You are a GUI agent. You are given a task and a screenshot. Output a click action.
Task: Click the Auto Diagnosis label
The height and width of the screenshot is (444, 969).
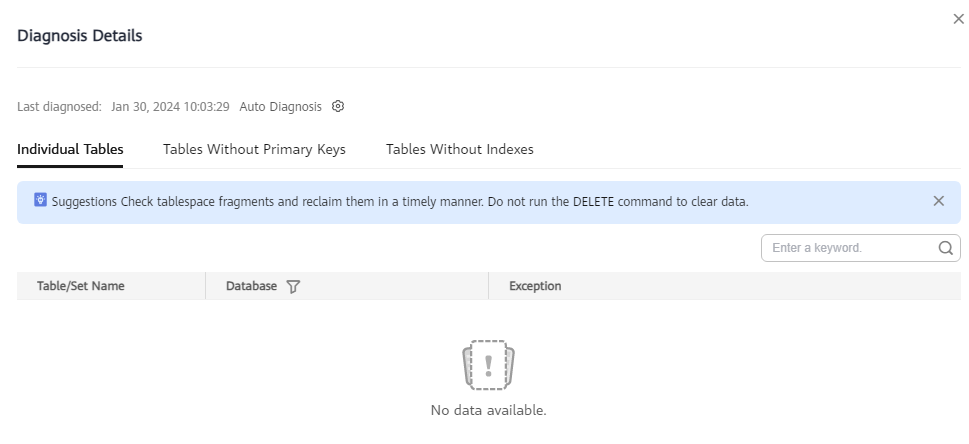click(x=281, y=107)
